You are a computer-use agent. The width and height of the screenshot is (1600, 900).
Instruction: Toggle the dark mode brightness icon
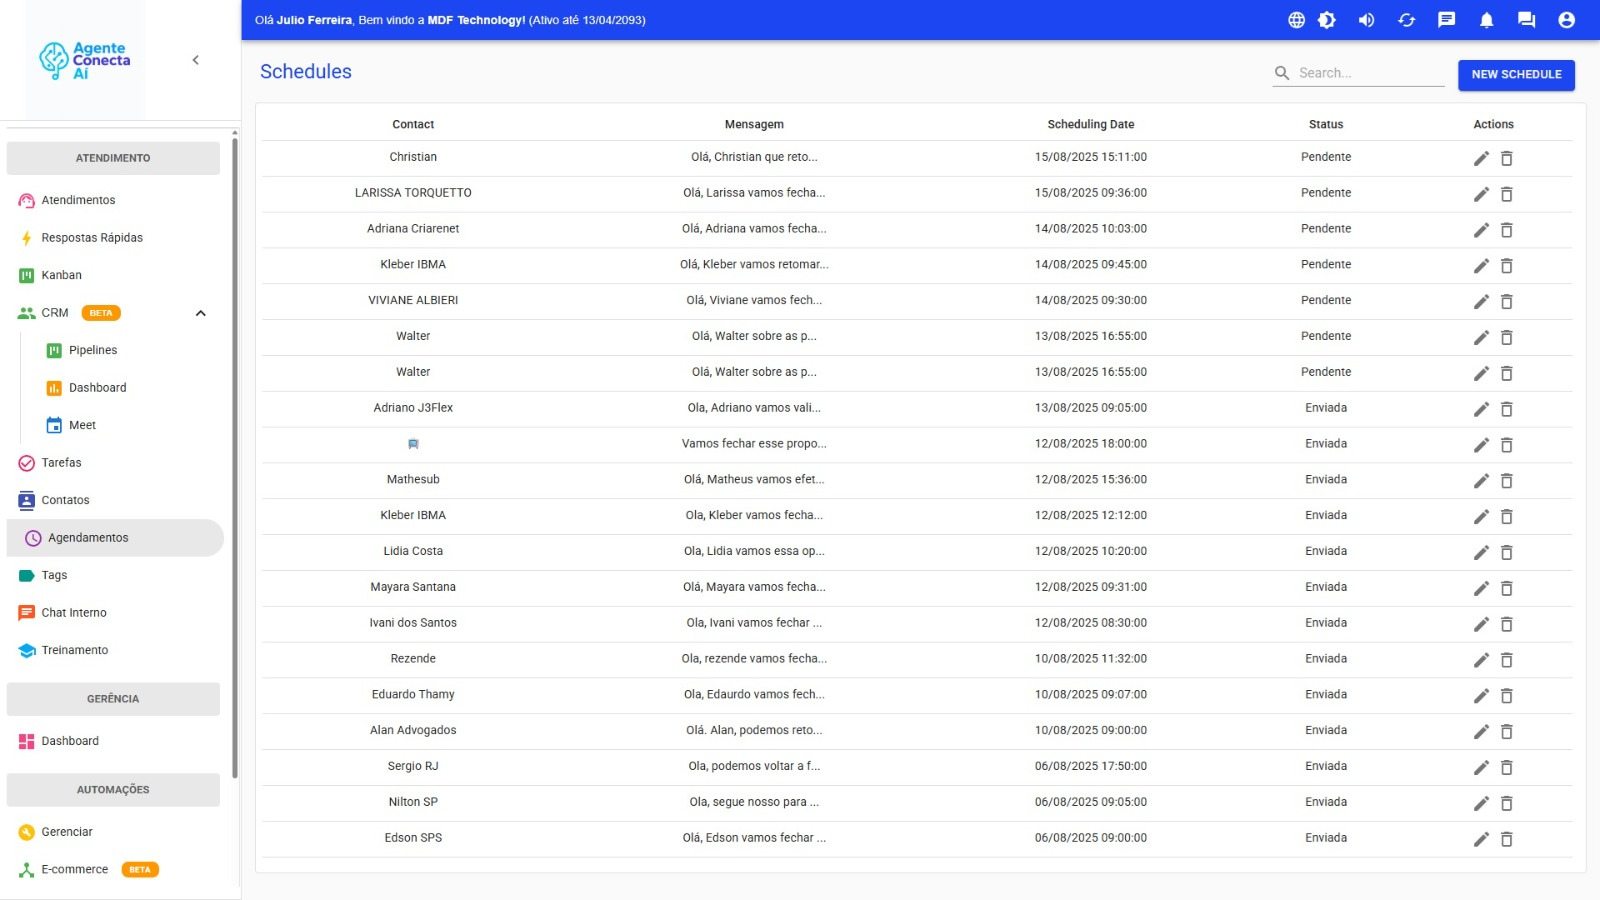pyautogui.click(x=1327, y=20)
